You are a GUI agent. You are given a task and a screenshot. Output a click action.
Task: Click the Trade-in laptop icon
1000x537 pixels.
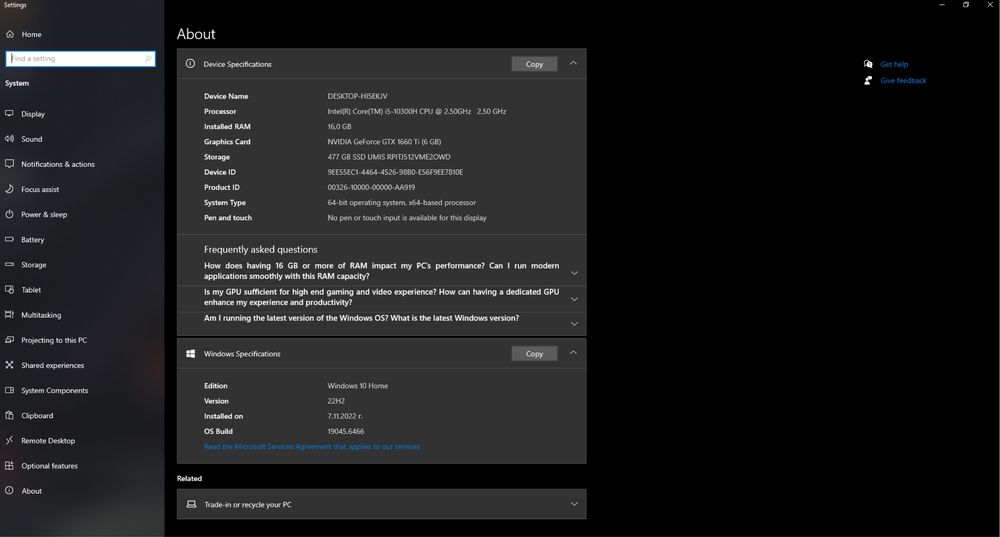(x=191, y=504)
